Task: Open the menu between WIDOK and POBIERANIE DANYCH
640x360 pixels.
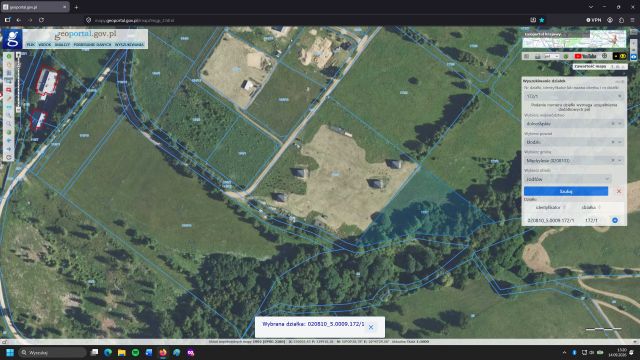Action: click(x=62, y=44)
